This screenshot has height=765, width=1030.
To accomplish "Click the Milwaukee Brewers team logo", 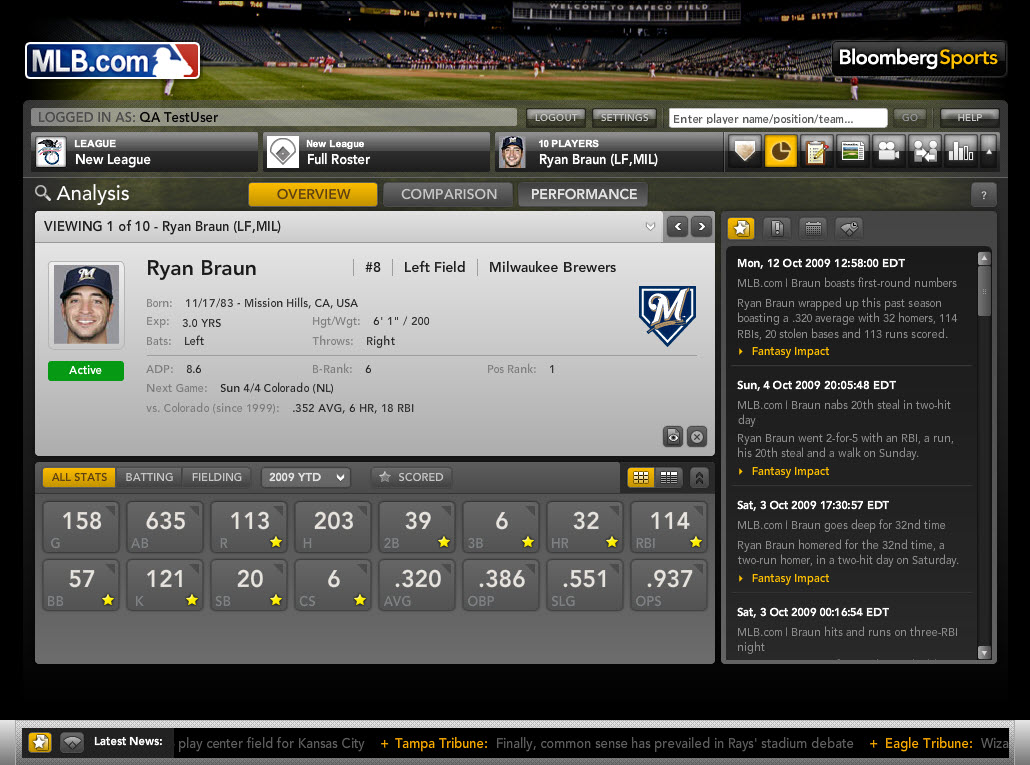I will (667, 316).
